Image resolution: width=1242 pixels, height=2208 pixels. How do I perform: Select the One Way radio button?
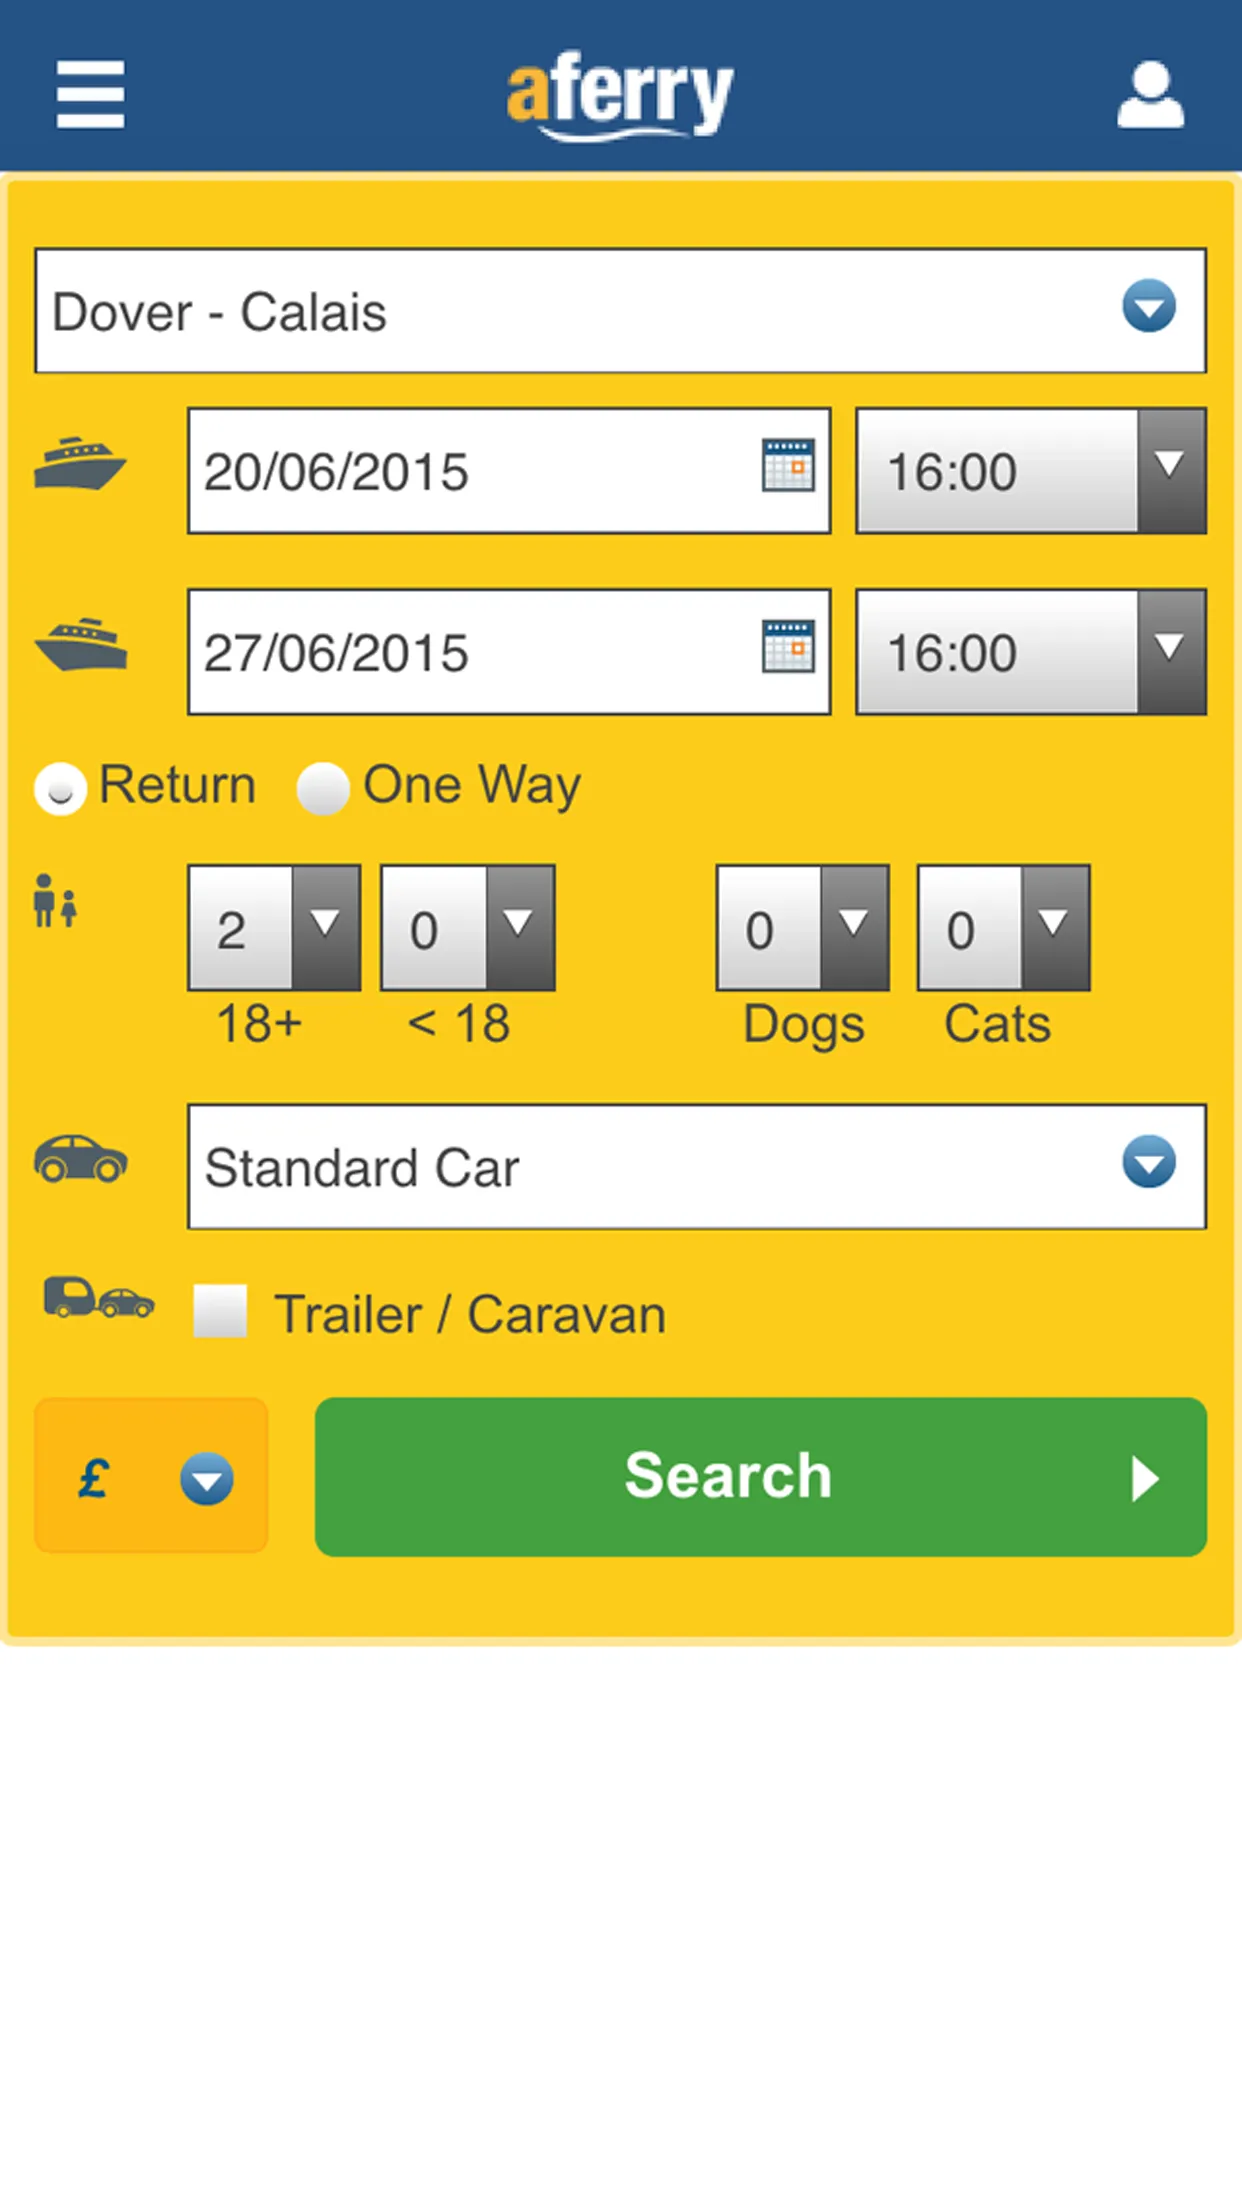click(323, 788)
